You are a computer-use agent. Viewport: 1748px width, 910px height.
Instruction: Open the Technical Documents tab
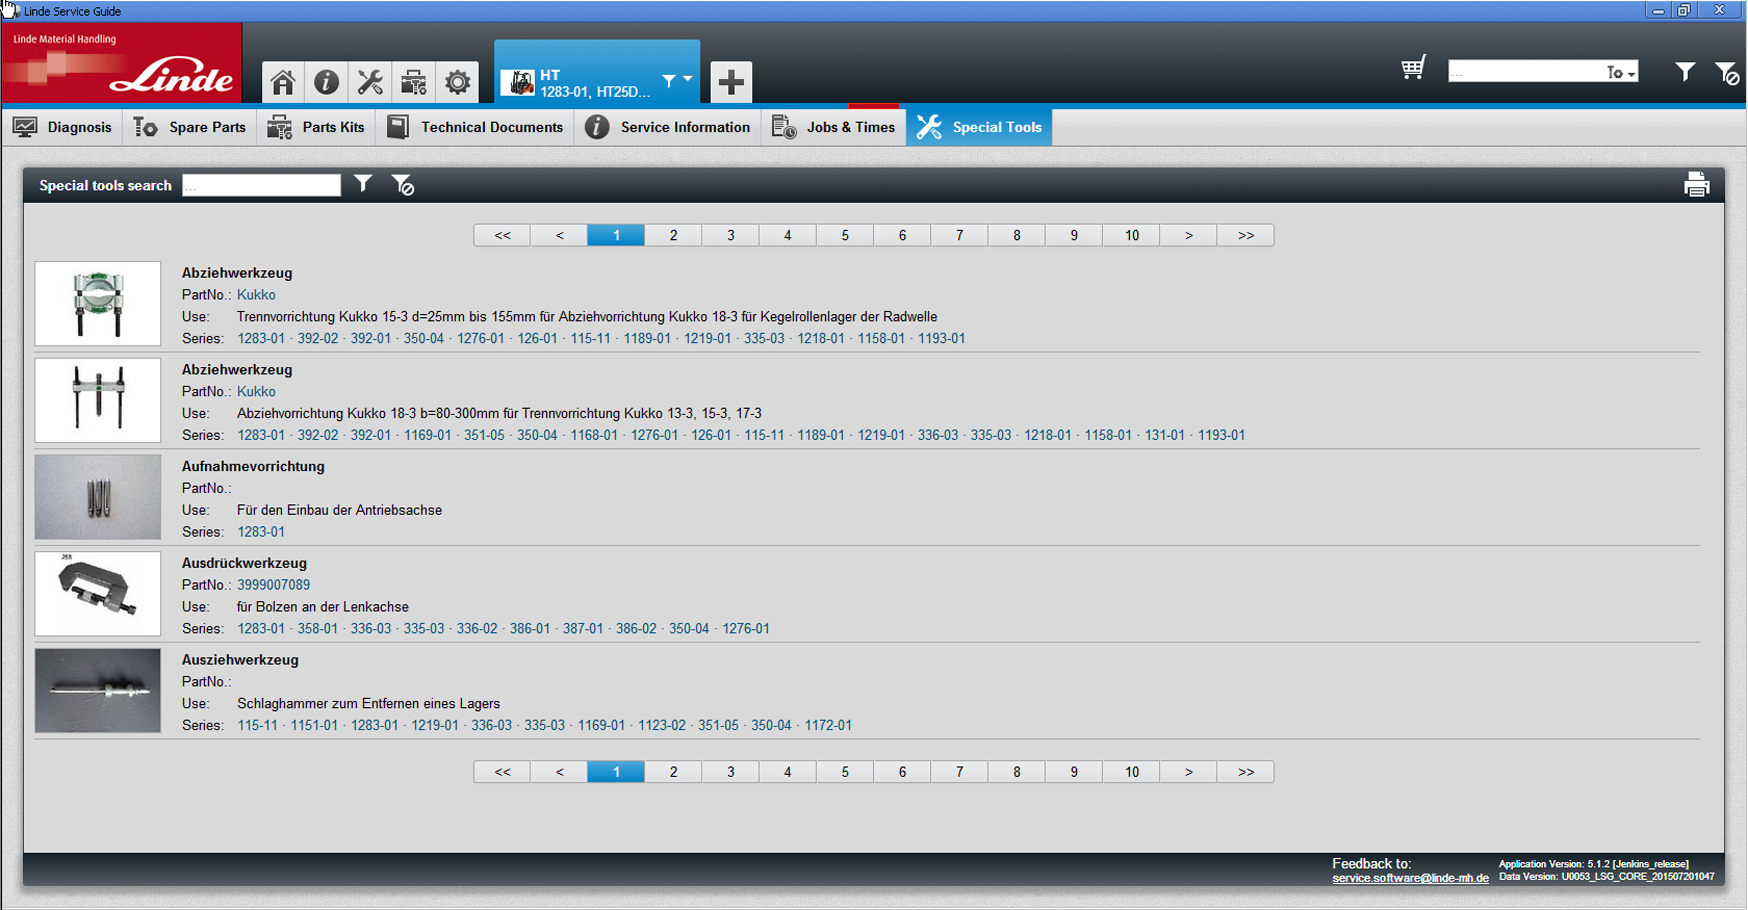(475, 127)
